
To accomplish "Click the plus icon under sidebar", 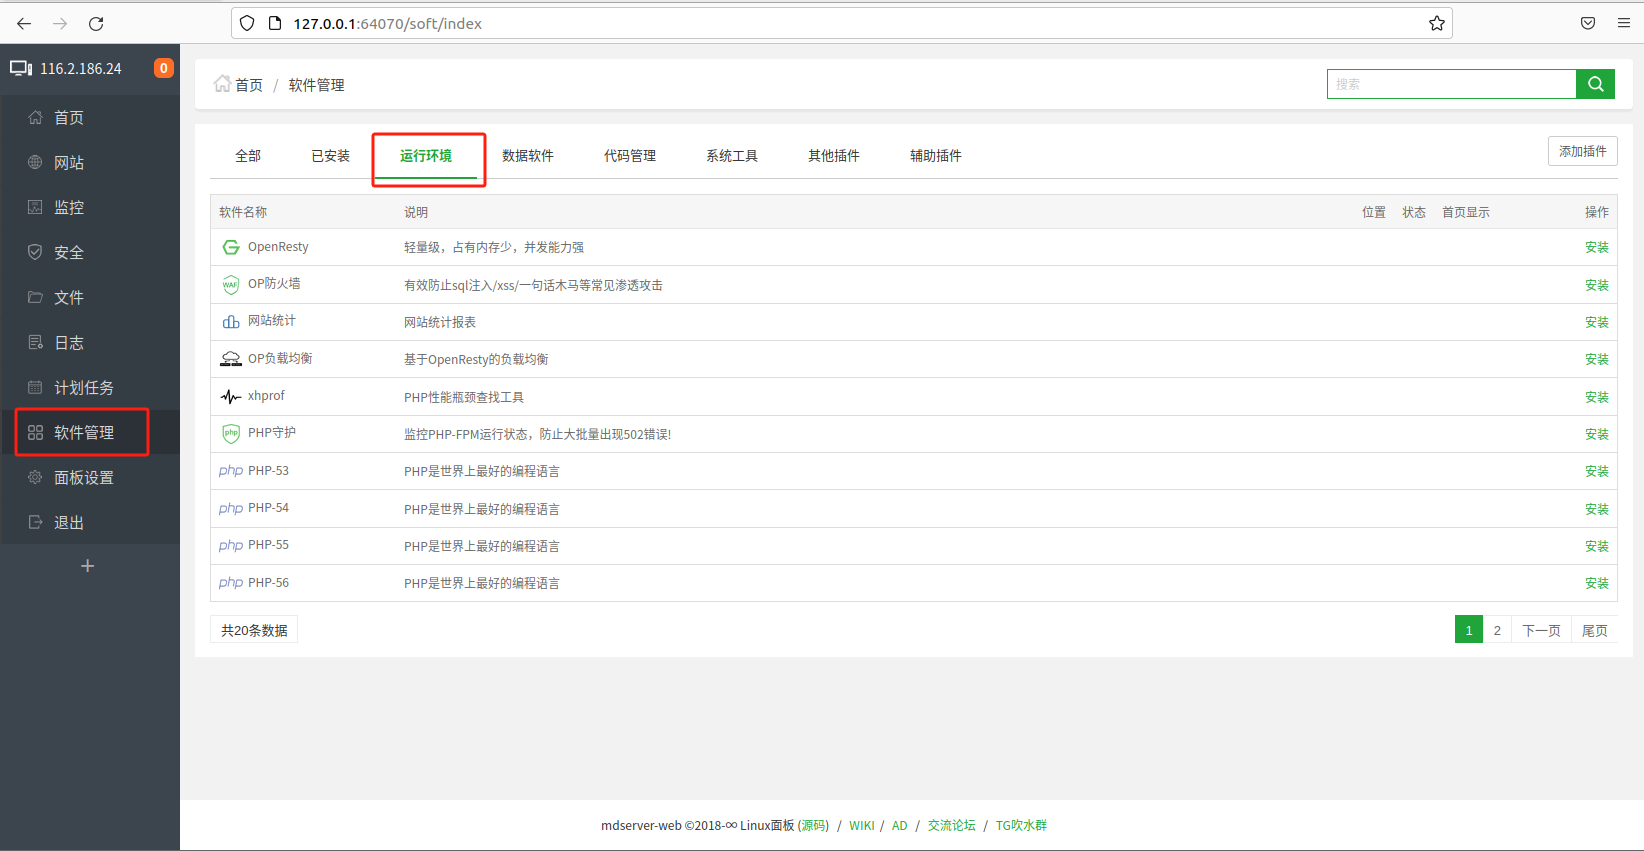I will coord(88,566).
